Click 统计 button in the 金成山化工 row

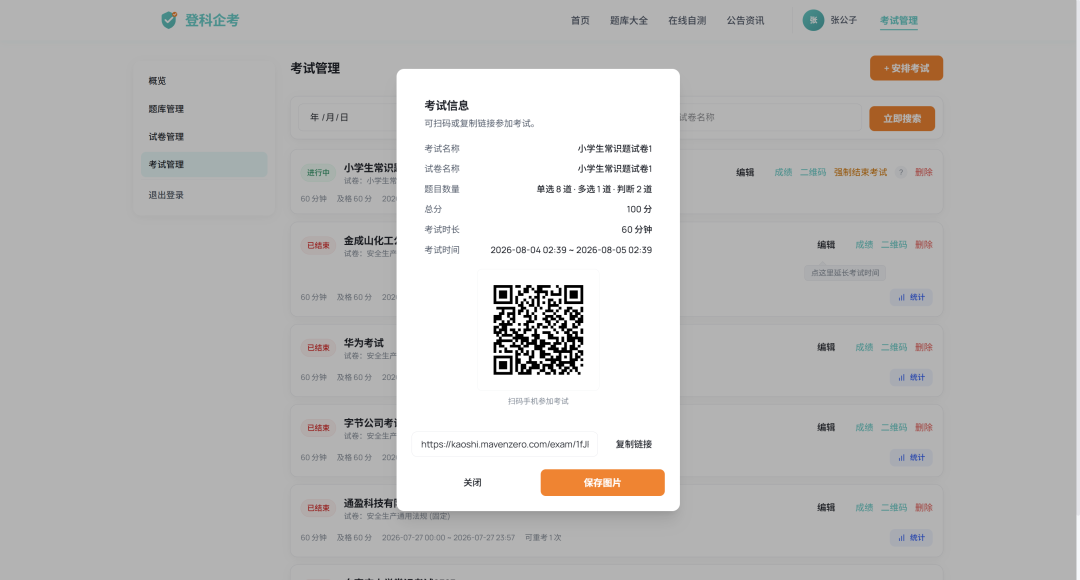pyautogui.click(x=911, y=298)
